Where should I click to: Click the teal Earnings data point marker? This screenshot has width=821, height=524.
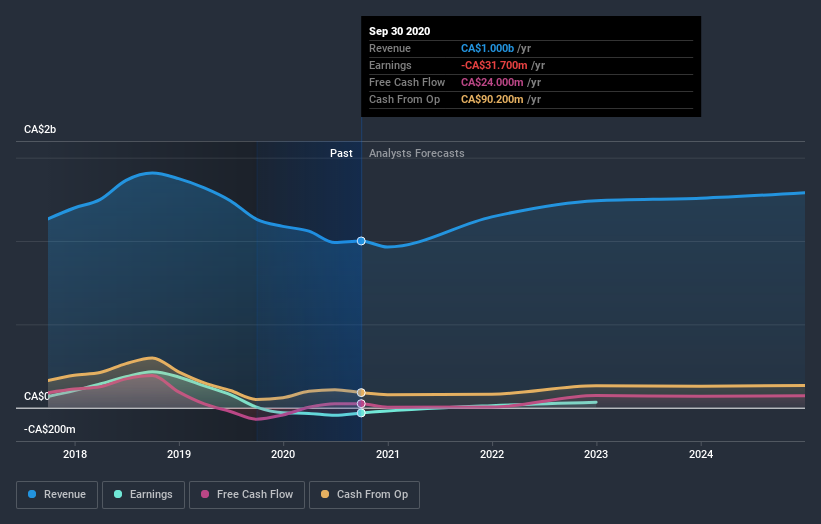tap(361, 413)
